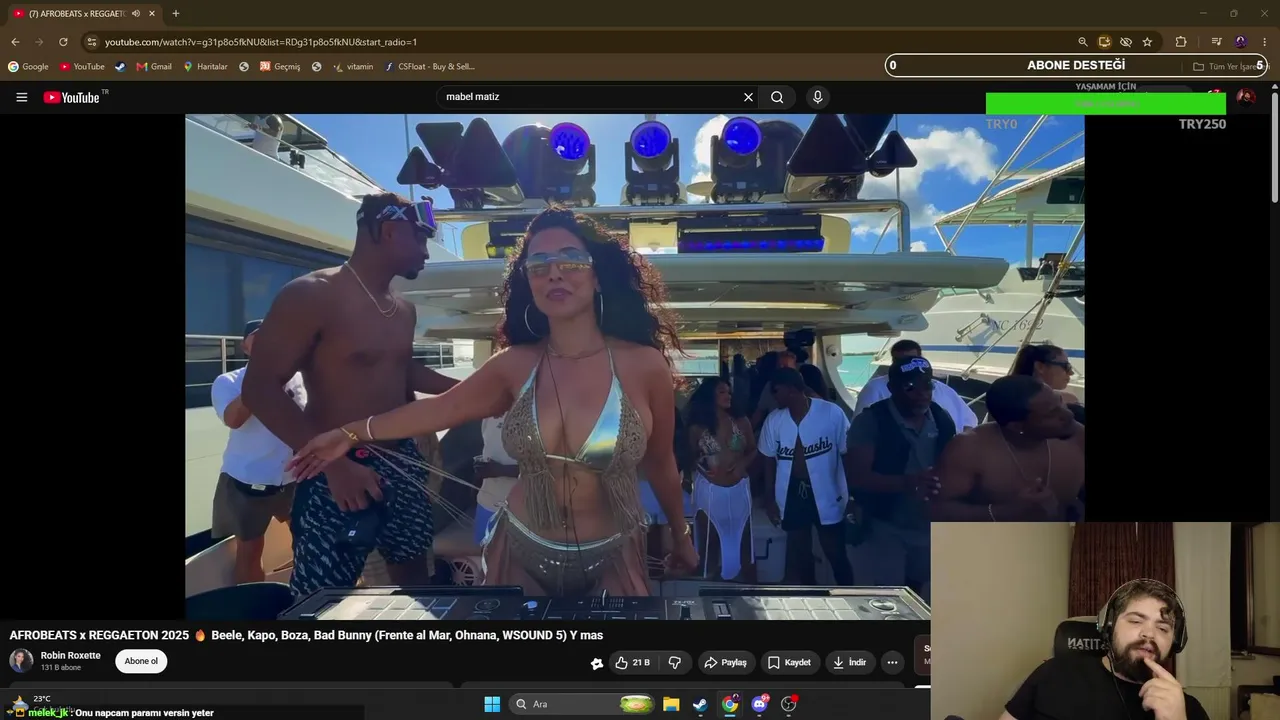Viewport: 1280px width, 720px height.
Task: Open OBS Studio from the taskbar
Action: point(789,704)
